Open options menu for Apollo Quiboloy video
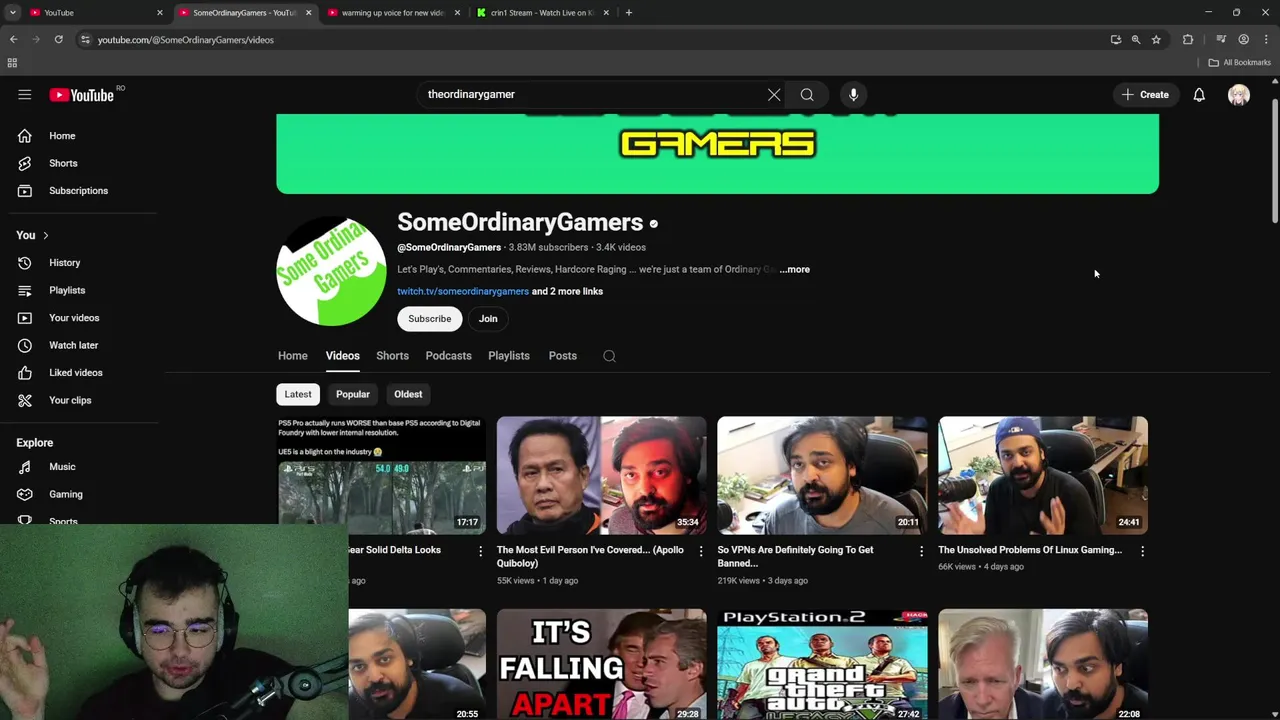Image resolution: width=1280 pixels, height=720 pixels. [x=701, y=551]
